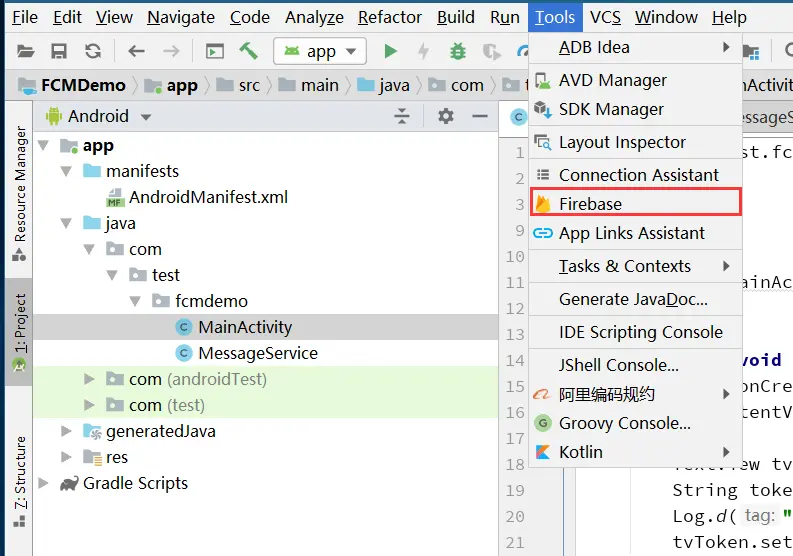Viewport: 793px width, 556px height.
Task: Click the select run/debug configuration icon
Action: tap(214, 51)
